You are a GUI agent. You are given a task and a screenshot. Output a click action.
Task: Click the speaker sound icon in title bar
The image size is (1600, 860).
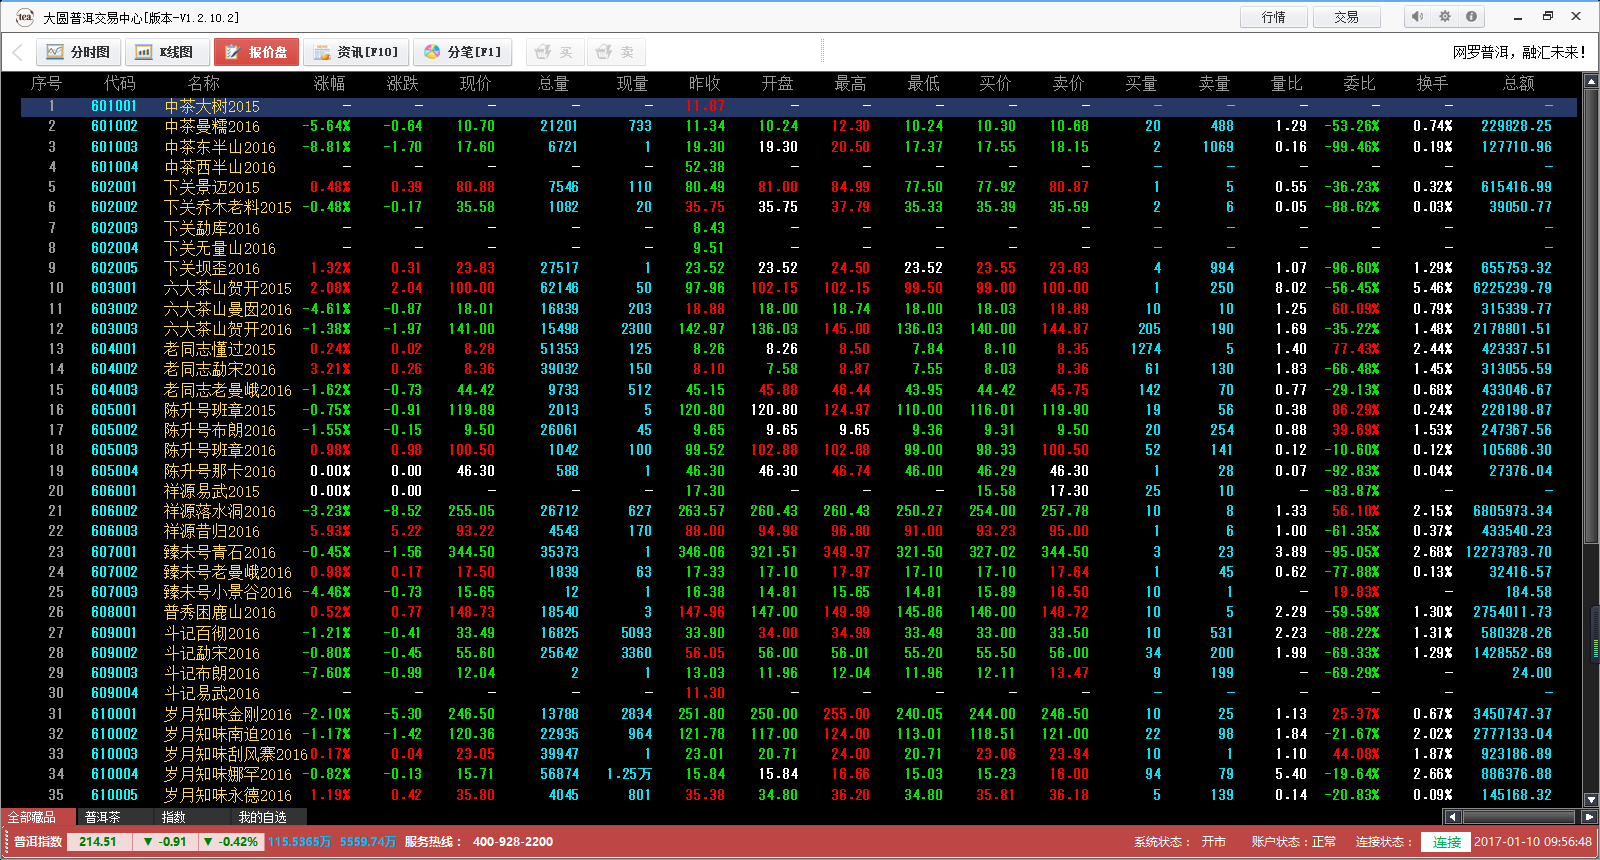coord(1417,16)
